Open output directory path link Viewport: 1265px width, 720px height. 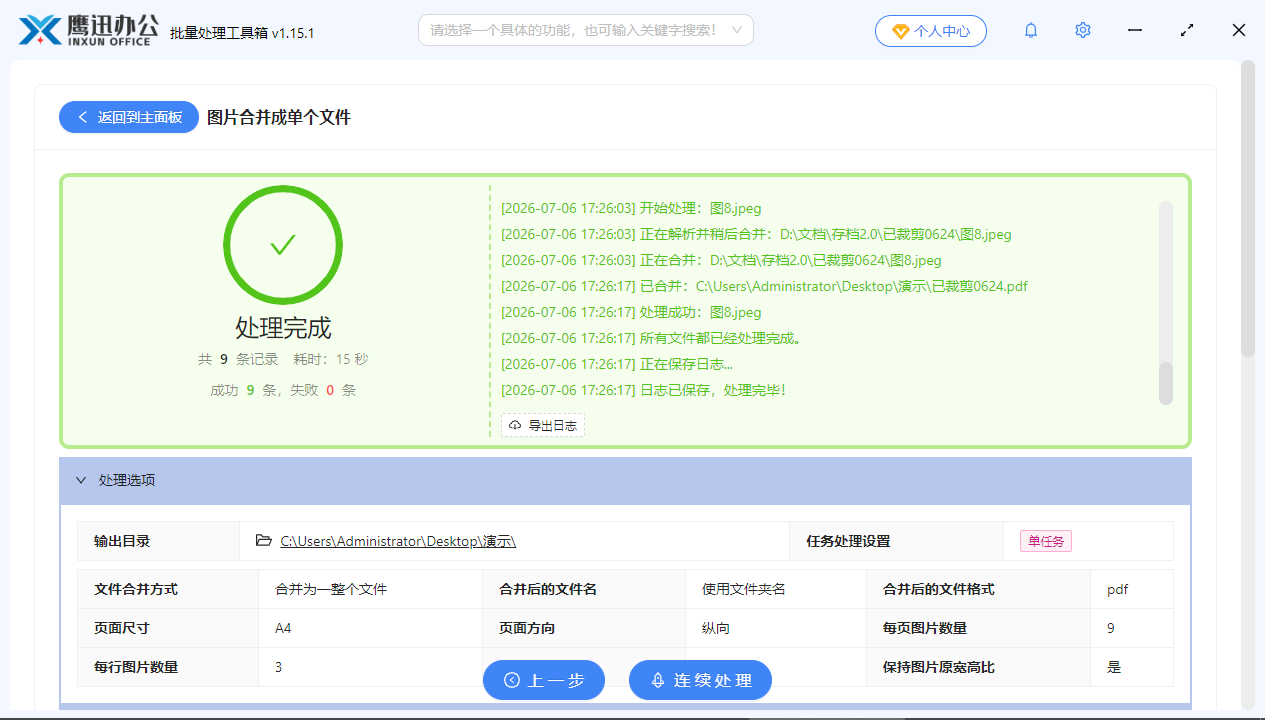point(398,541)
